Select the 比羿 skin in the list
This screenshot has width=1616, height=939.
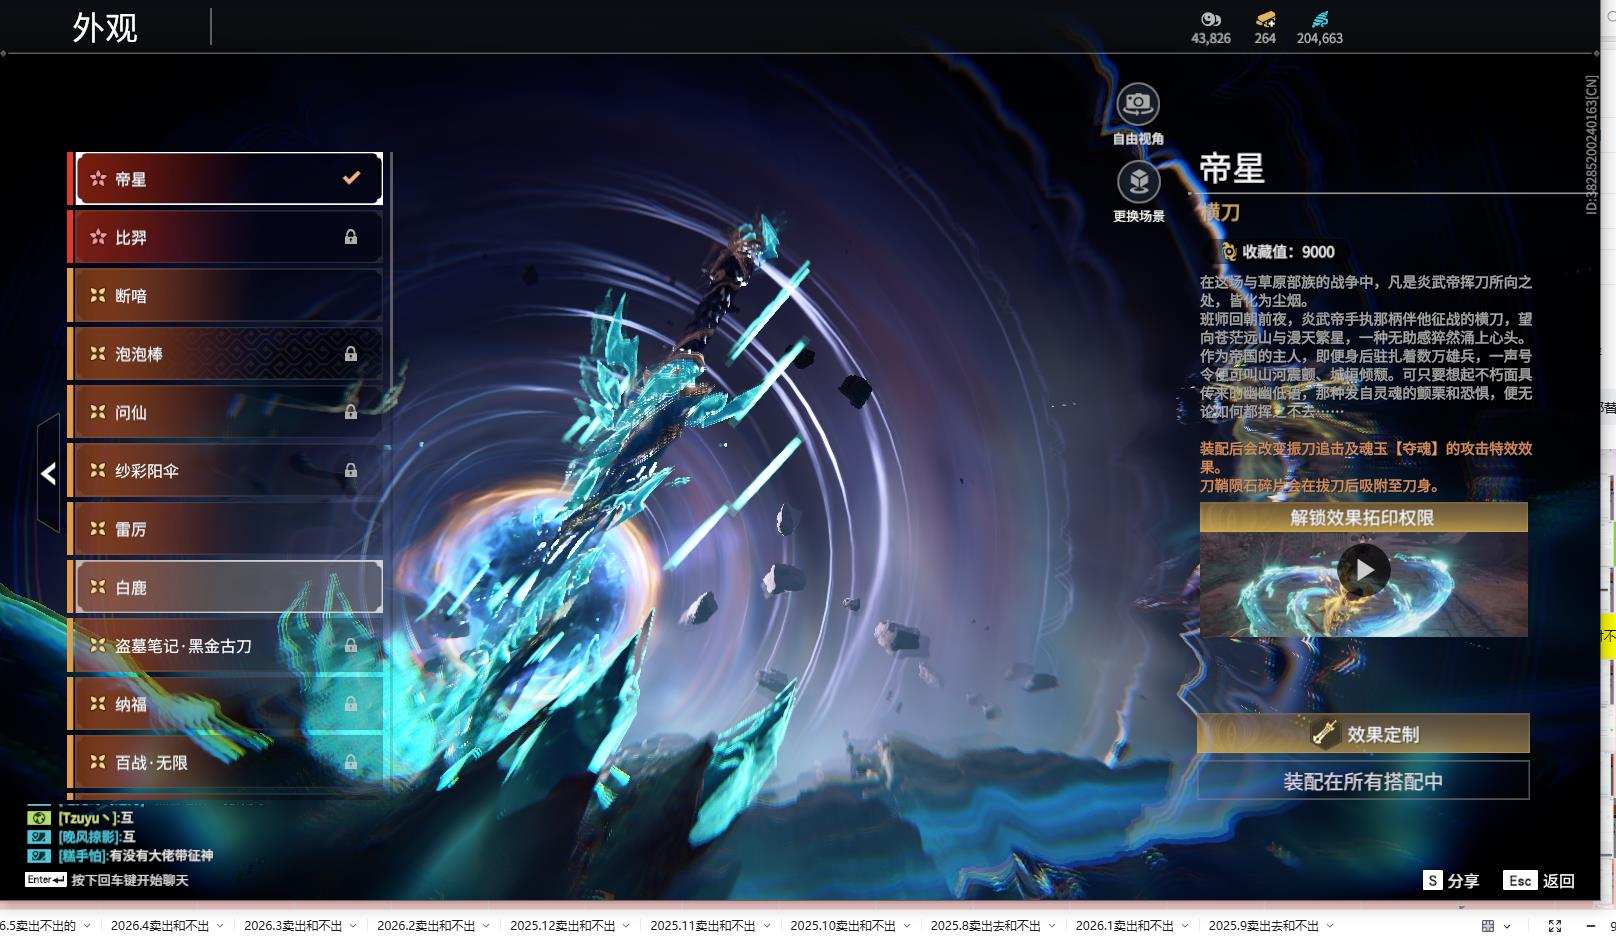click(x=229, y=237)
